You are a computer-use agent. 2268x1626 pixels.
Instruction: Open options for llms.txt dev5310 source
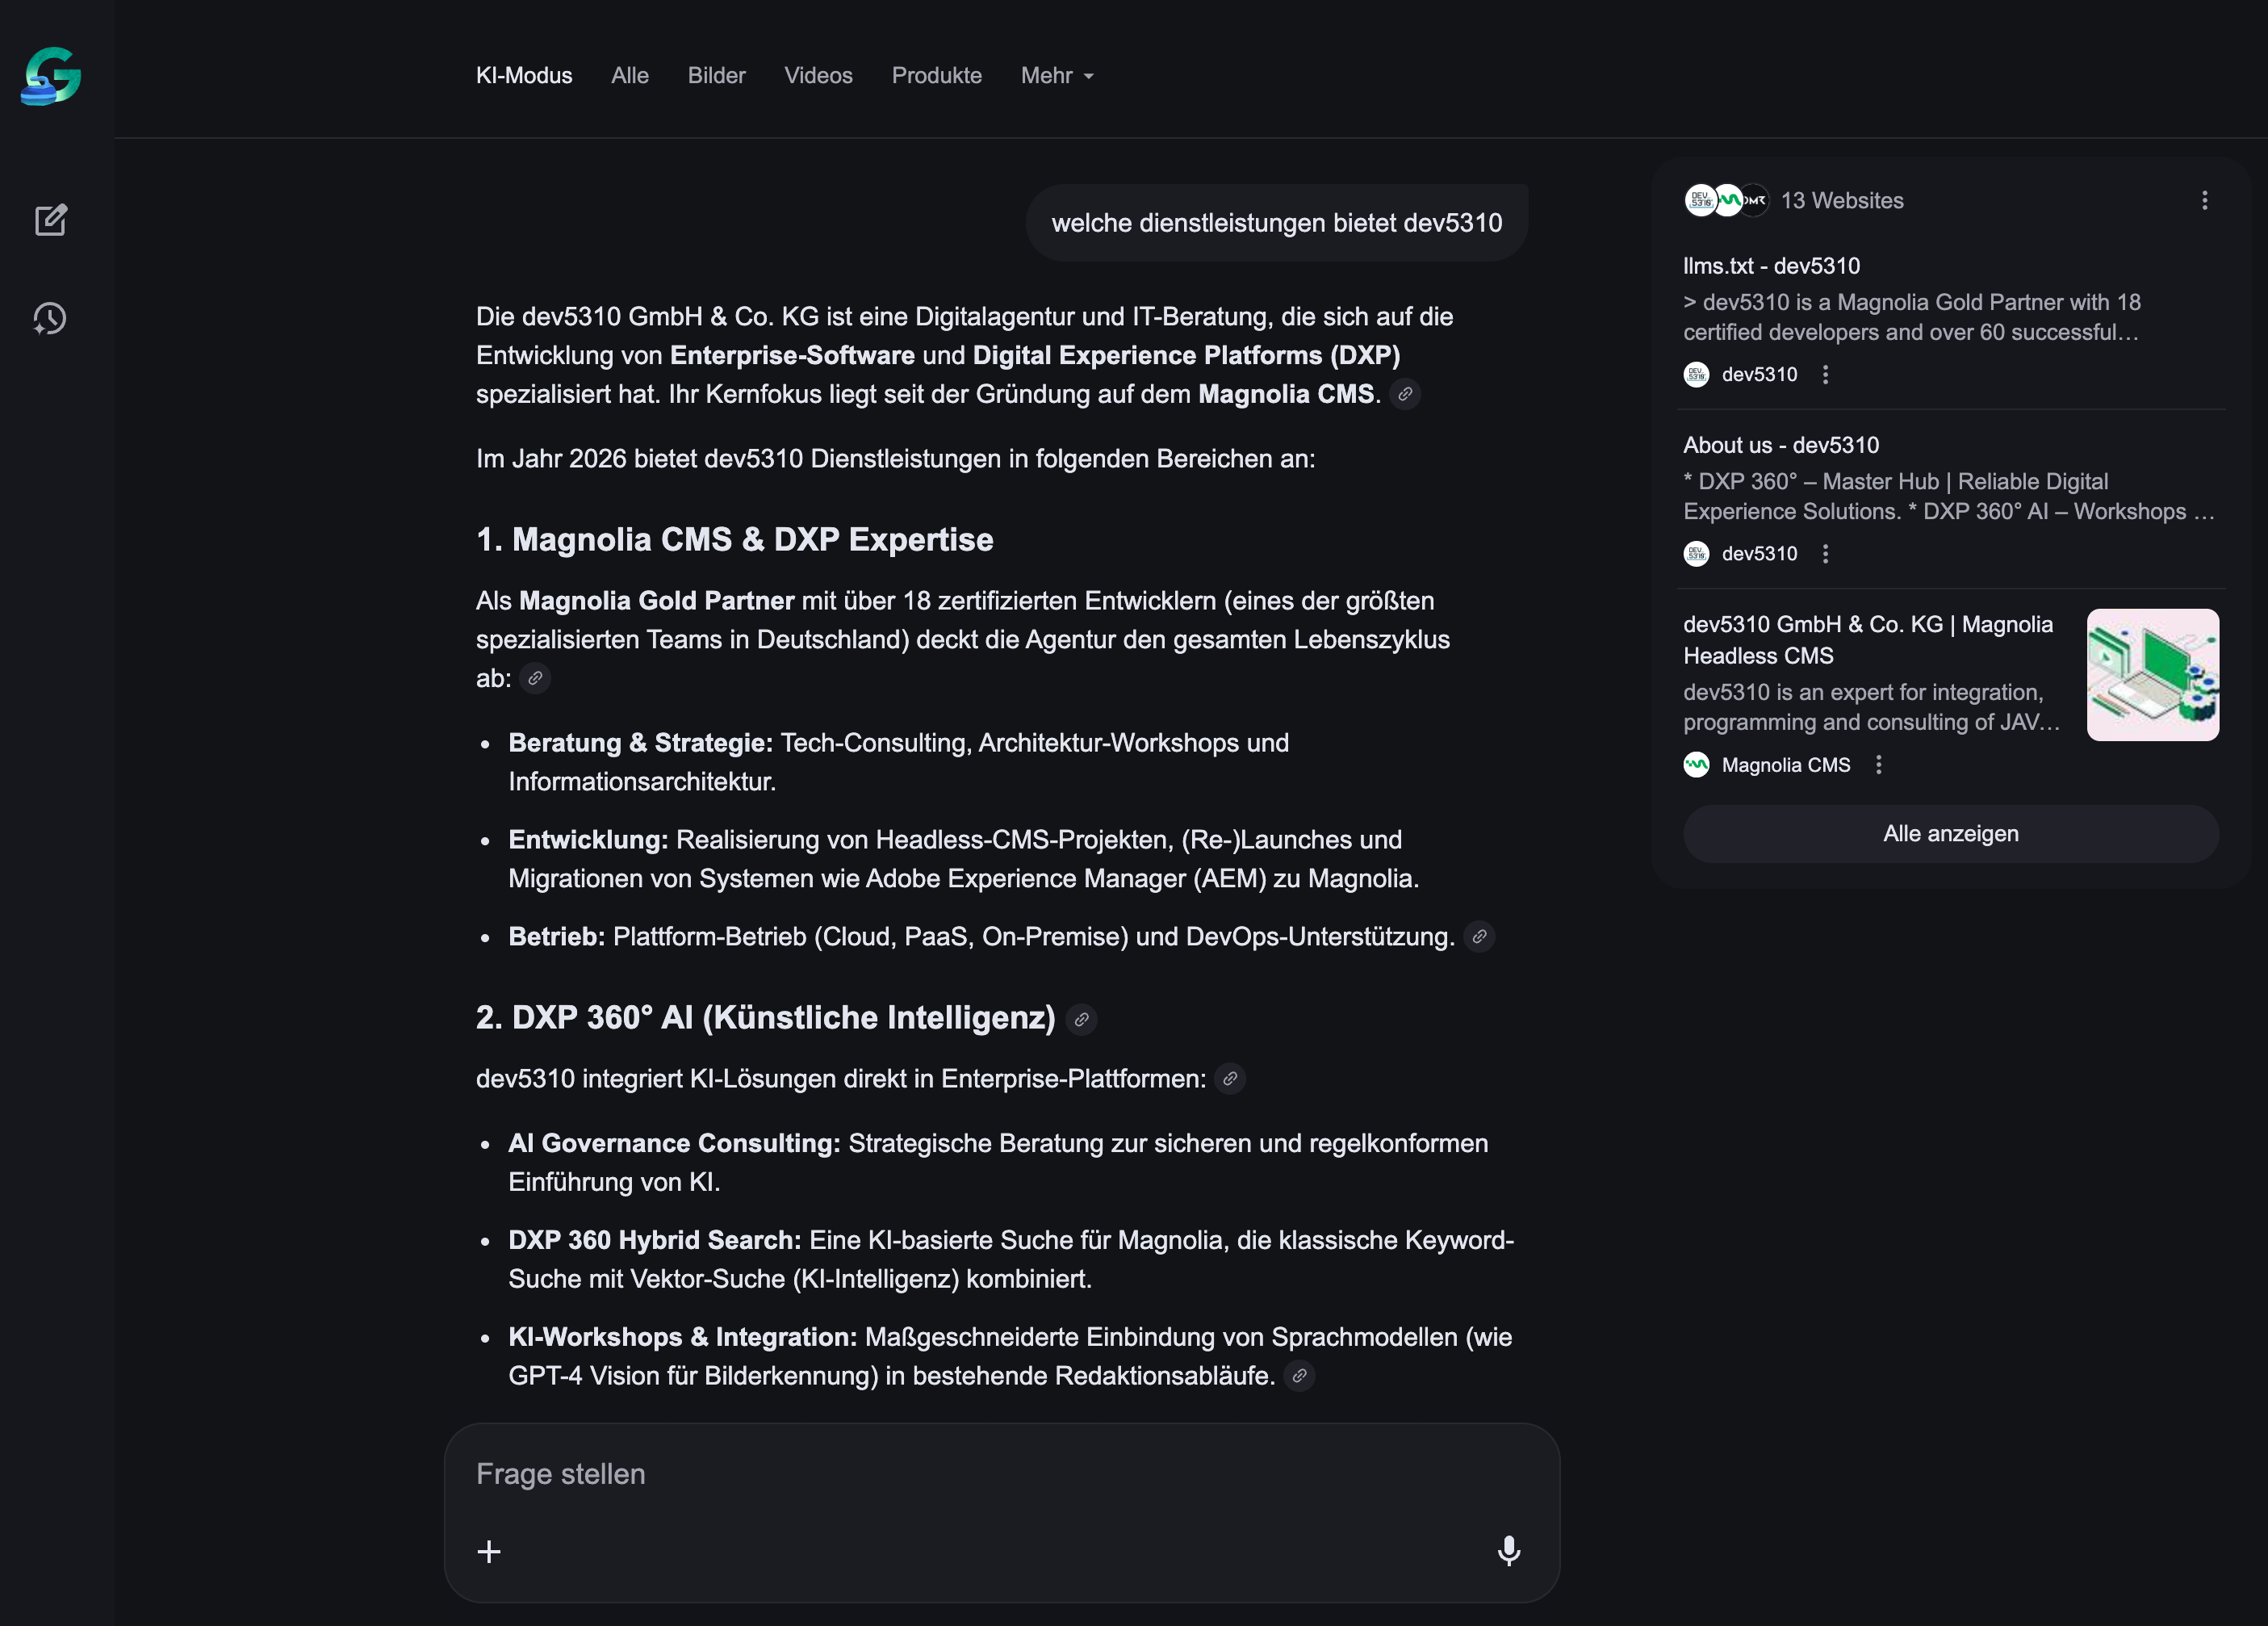coord(1825,375)
